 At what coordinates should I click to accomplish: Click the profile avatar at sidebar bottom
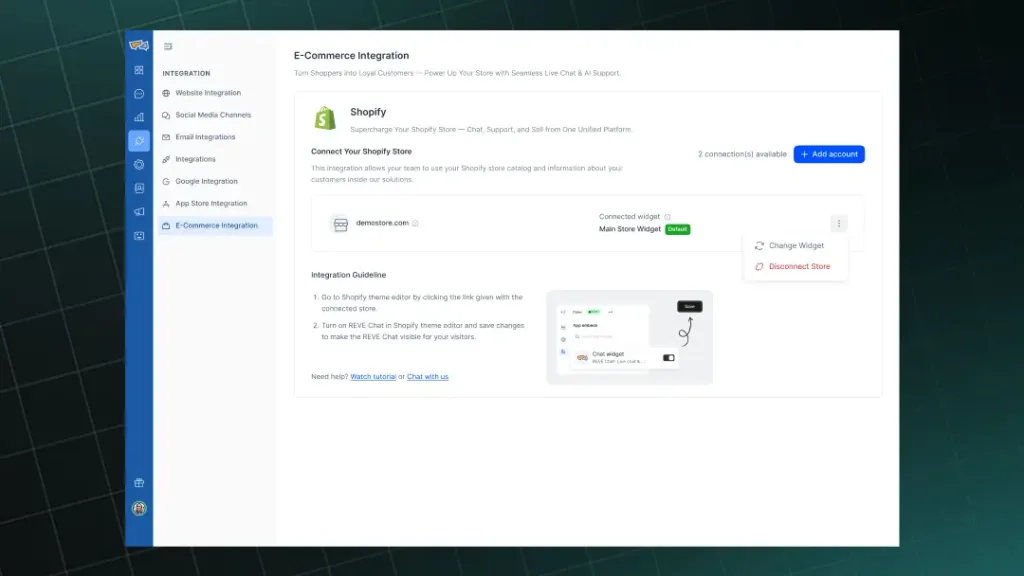(x=139, y=508)
